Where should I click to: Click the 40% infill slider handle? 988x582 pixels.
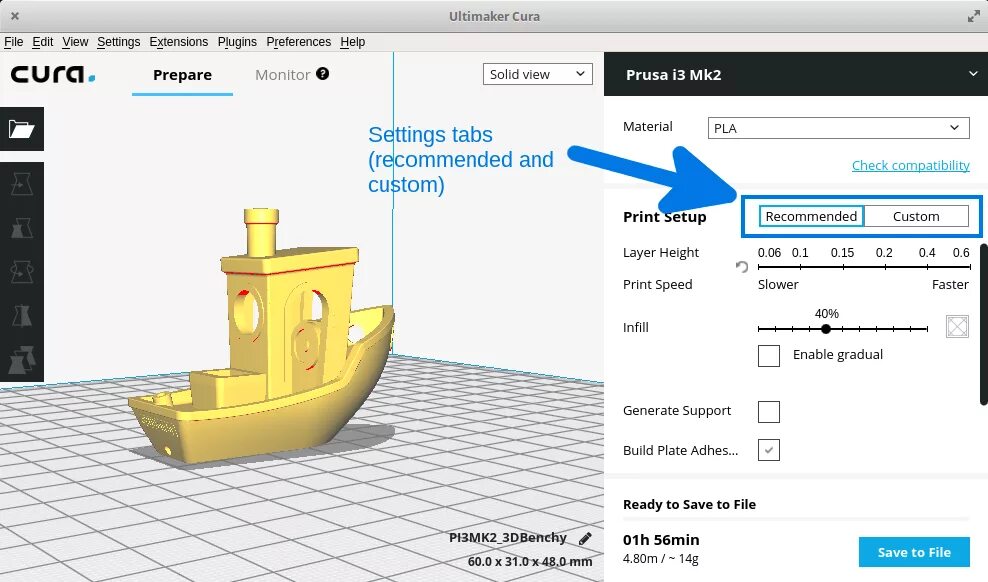[825, 329]
